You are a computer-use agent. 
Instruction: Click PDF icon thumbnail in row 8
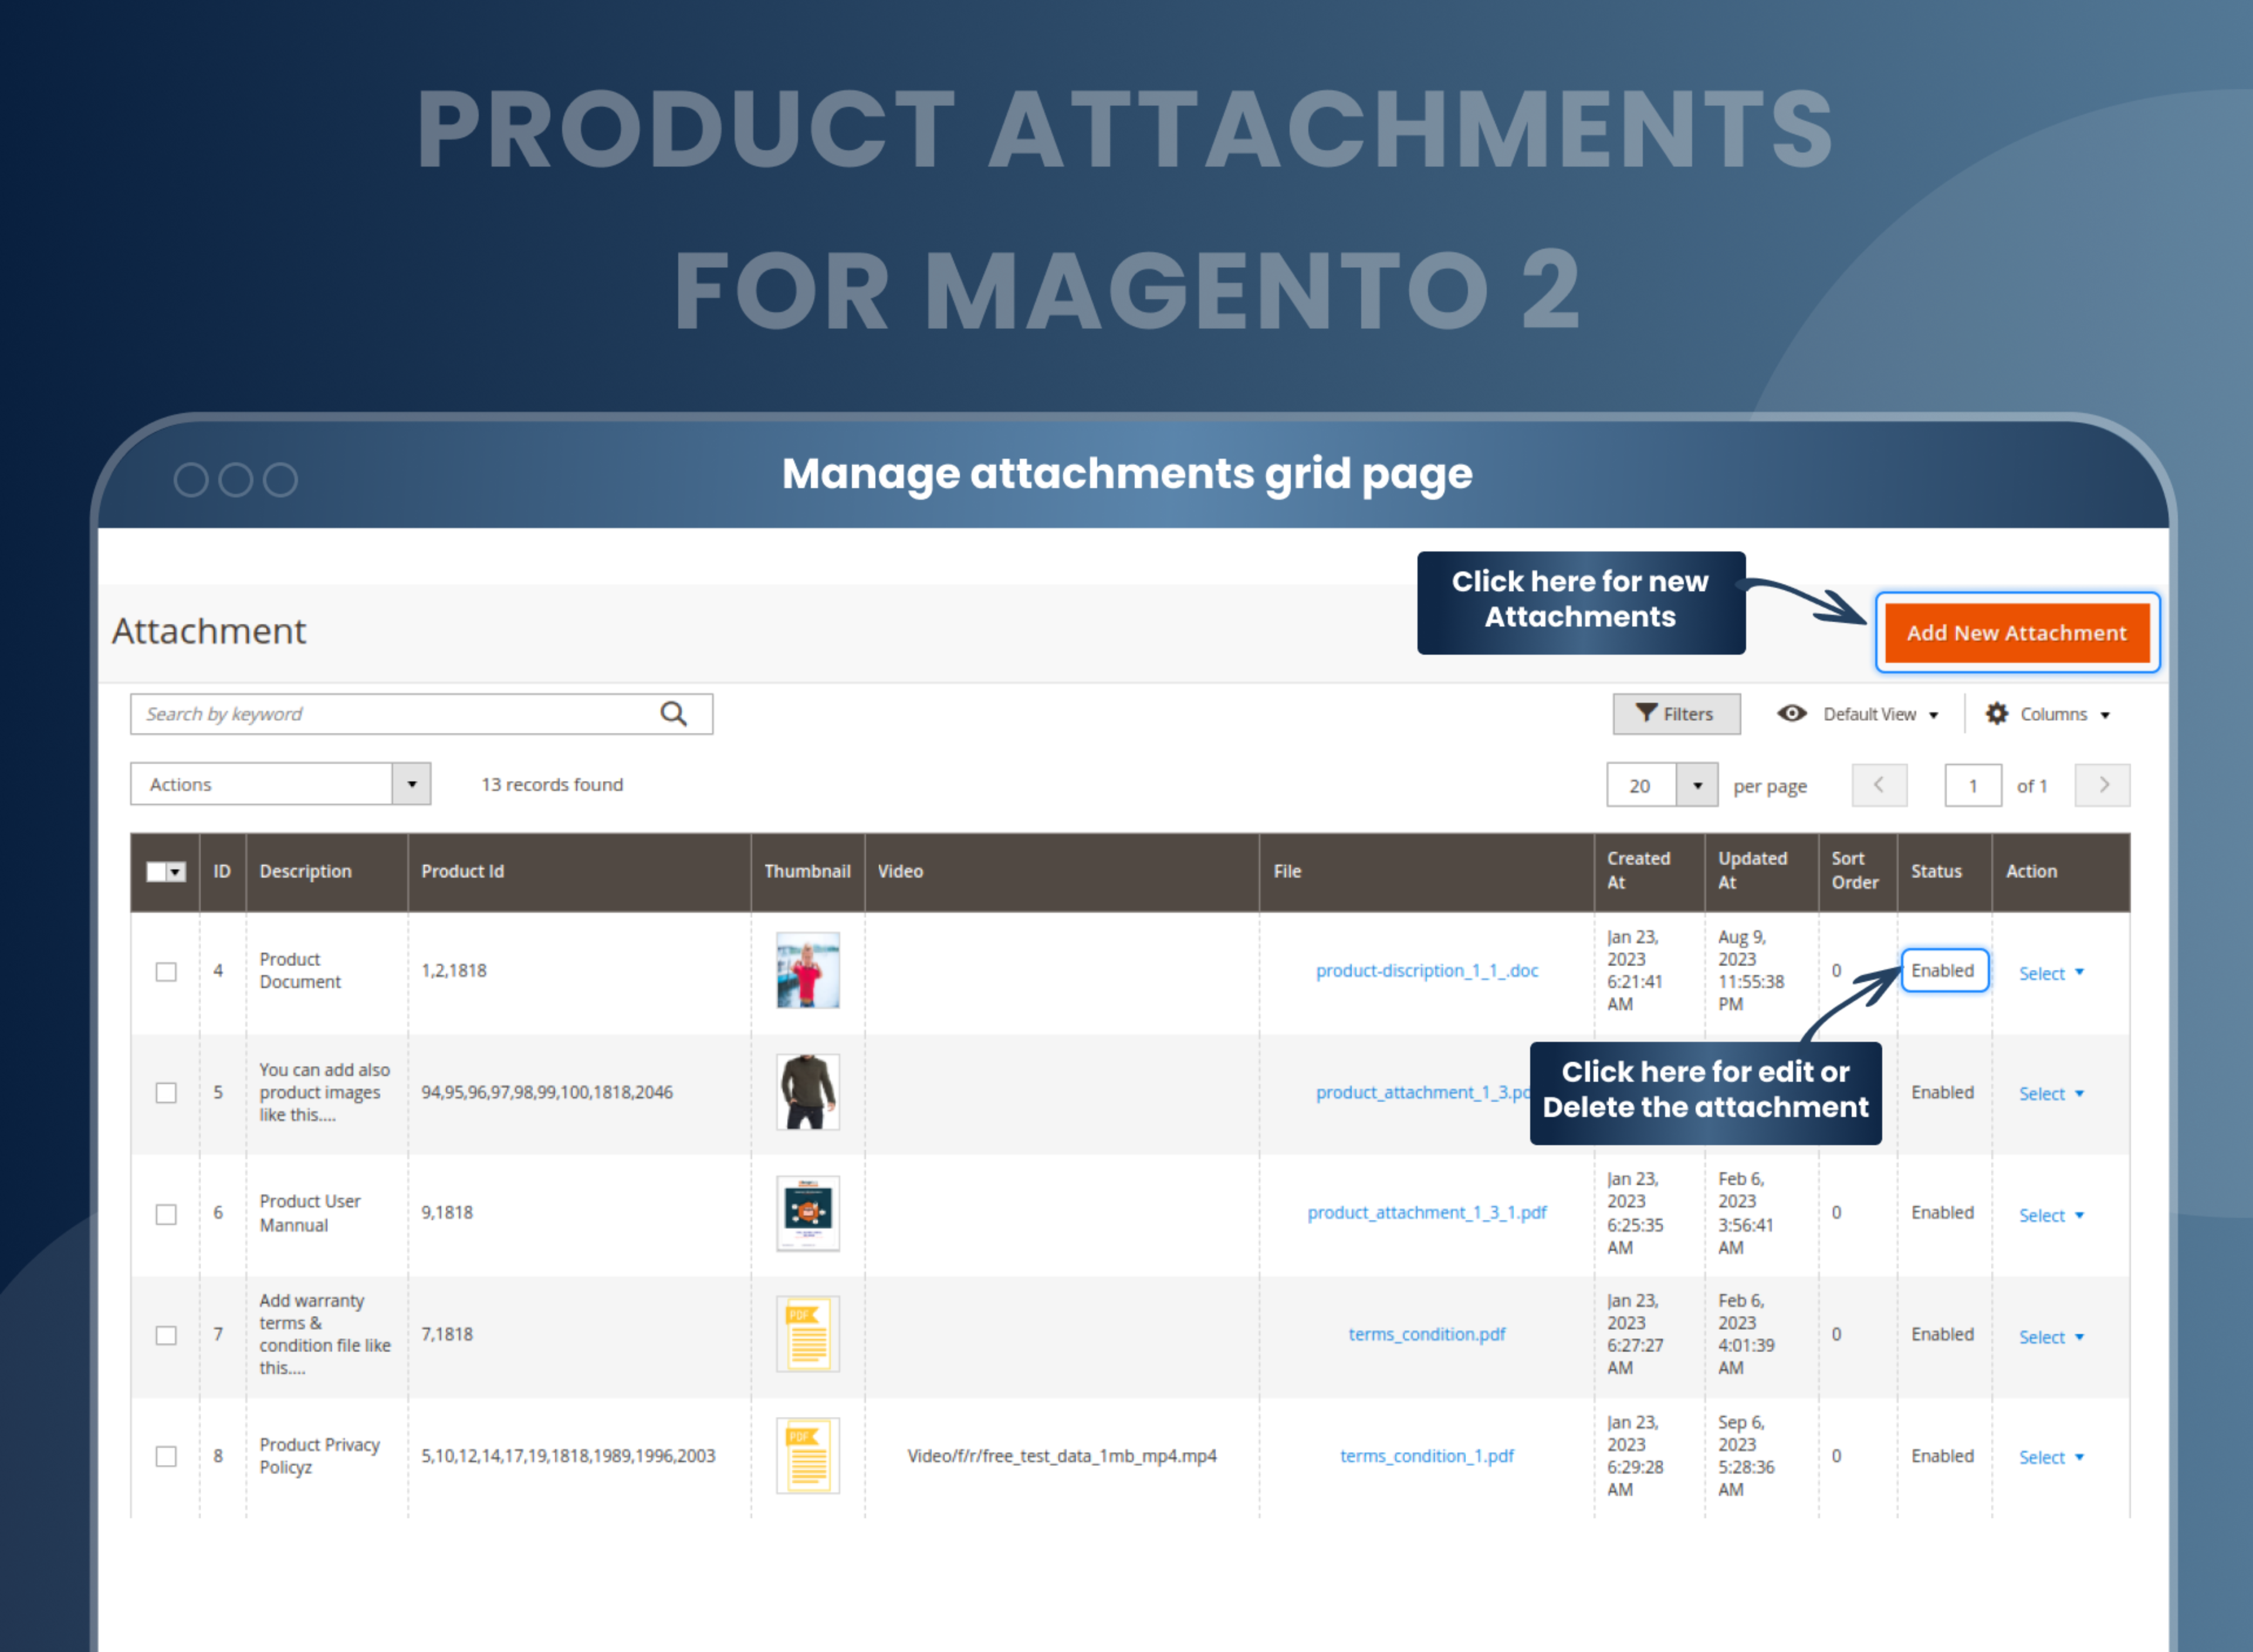pyautogui.click(x=808, y=1455)
